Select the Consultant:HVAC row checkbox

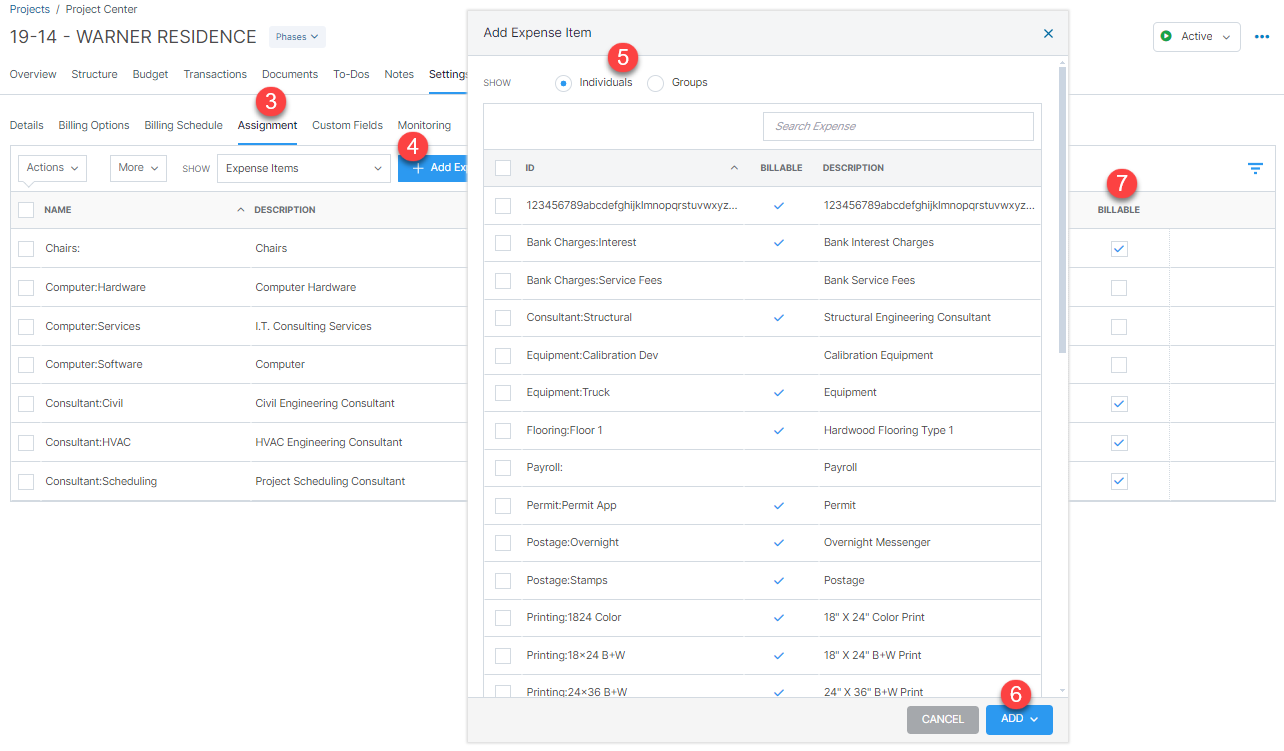pyautogui.click(x=26, y=443)
